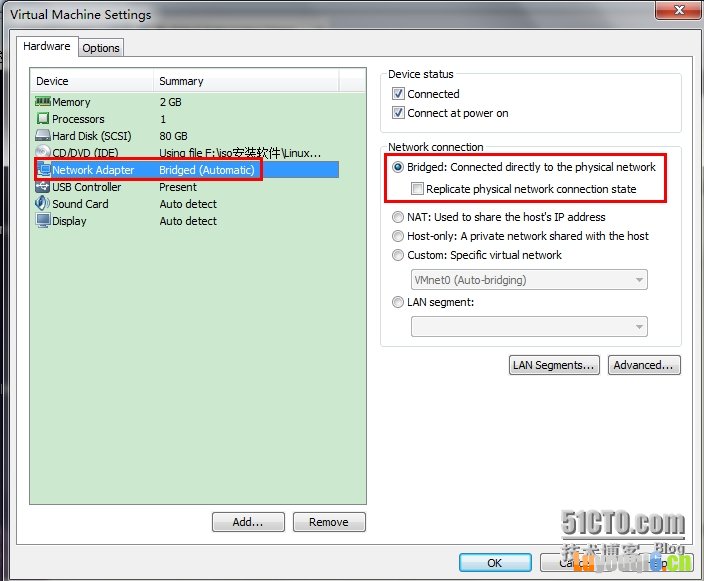Enable Replicate physical network connection state
Image resolution: width=704 pixels, height=581 pixels.
point(417,189)
